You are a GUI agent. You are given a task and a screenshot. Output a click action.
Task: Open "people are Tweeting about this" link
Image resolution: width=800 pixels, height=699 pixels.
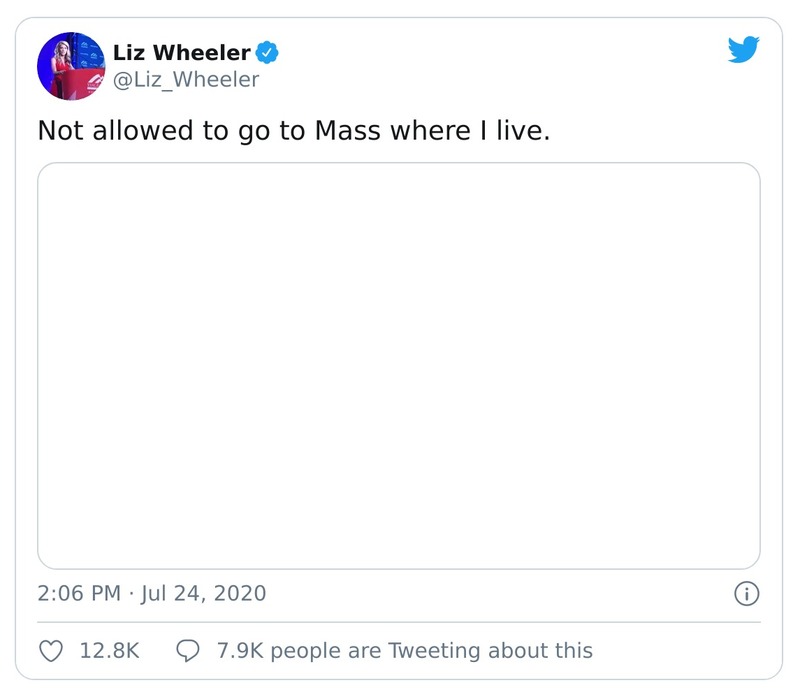coord(431,651)
